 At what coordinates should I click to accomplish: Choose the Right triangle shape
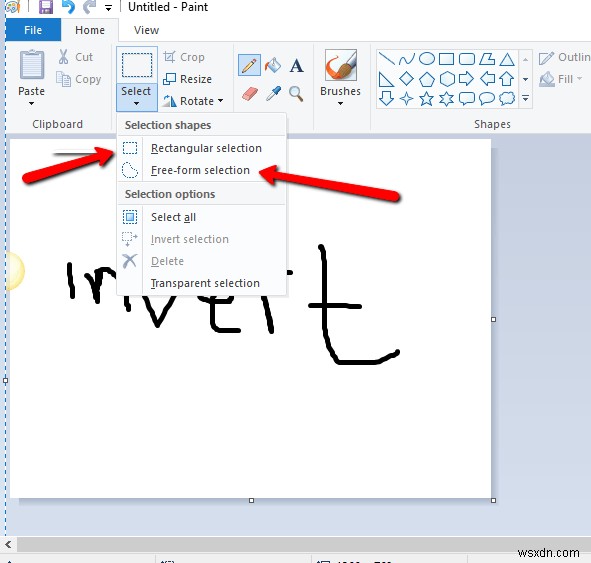pos(386,79)
